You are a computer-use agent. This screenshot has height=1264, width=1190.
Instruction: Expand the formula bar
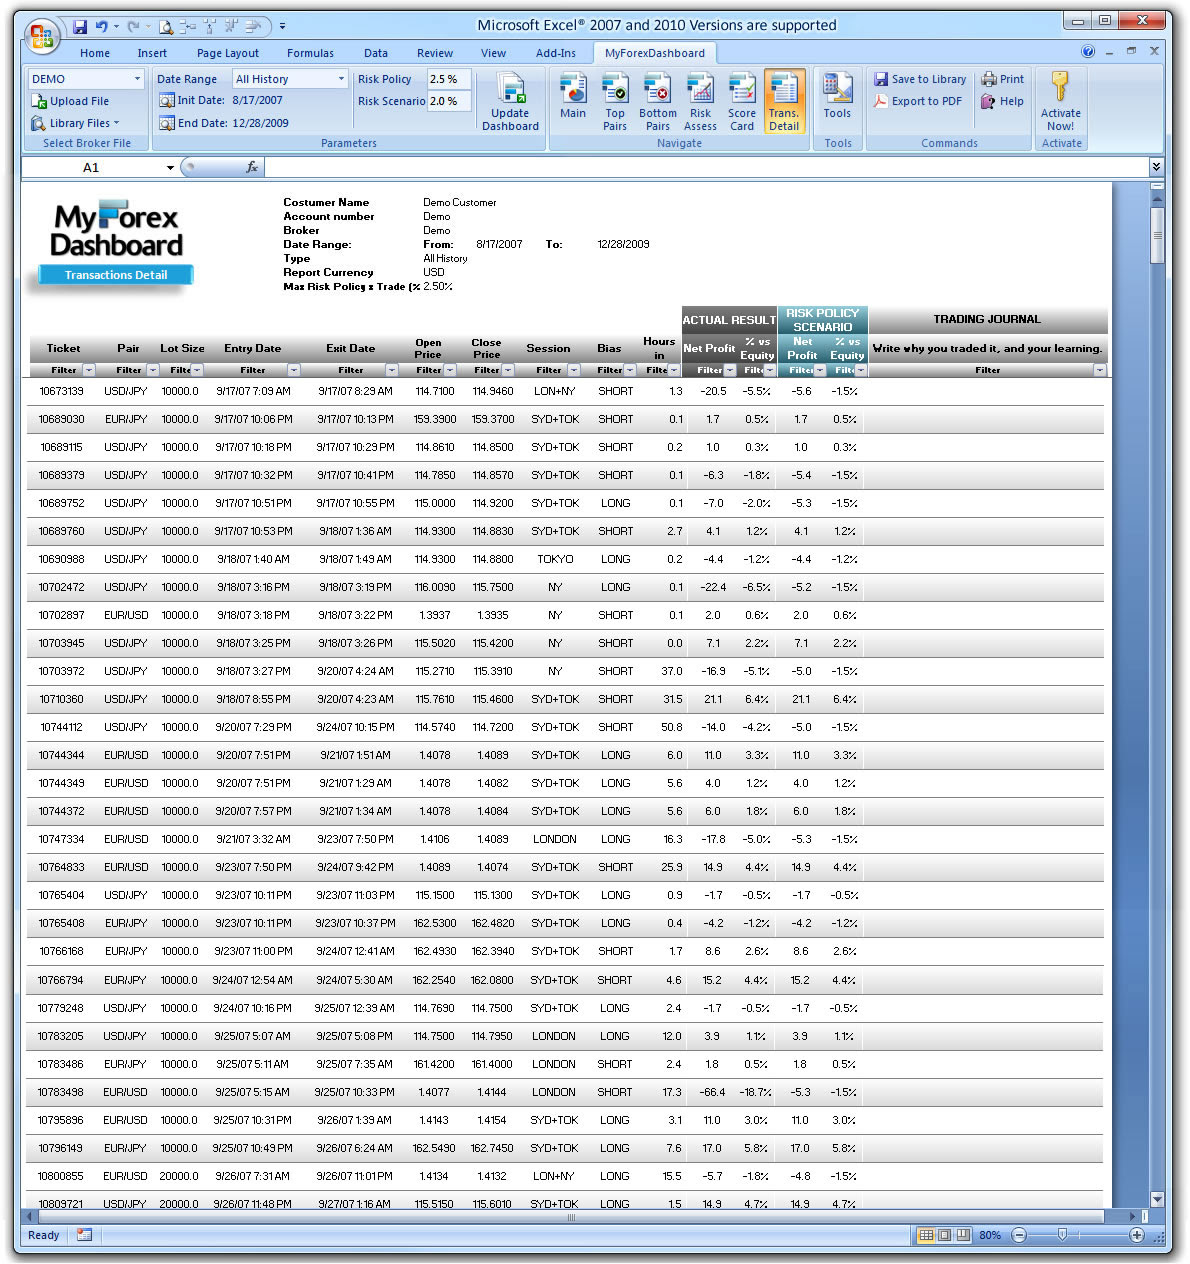click(x=1157, y=167)
